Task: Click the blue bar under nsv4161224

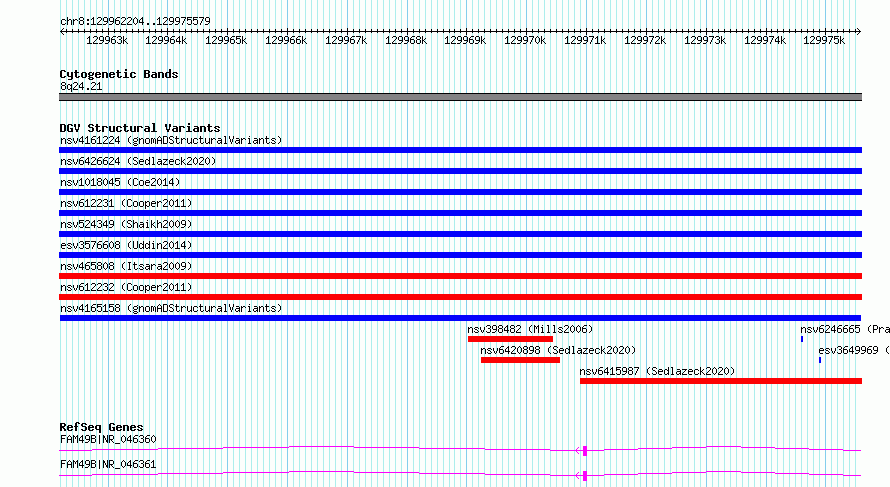Action: [x=460, y=150]
